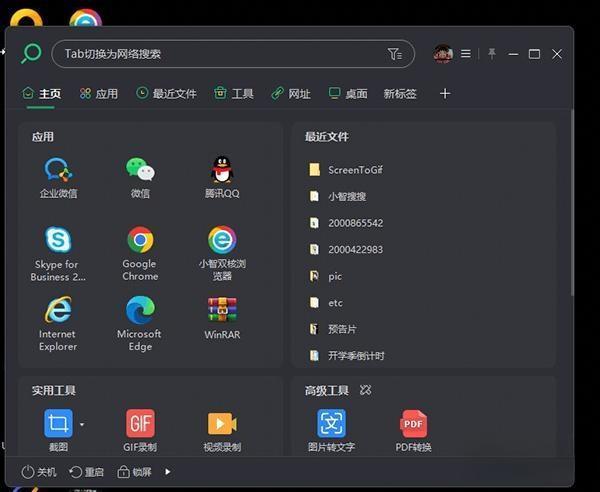Click the vertical scrollbar on right
The image size is (600, 492).
click(x=572, y=203)
